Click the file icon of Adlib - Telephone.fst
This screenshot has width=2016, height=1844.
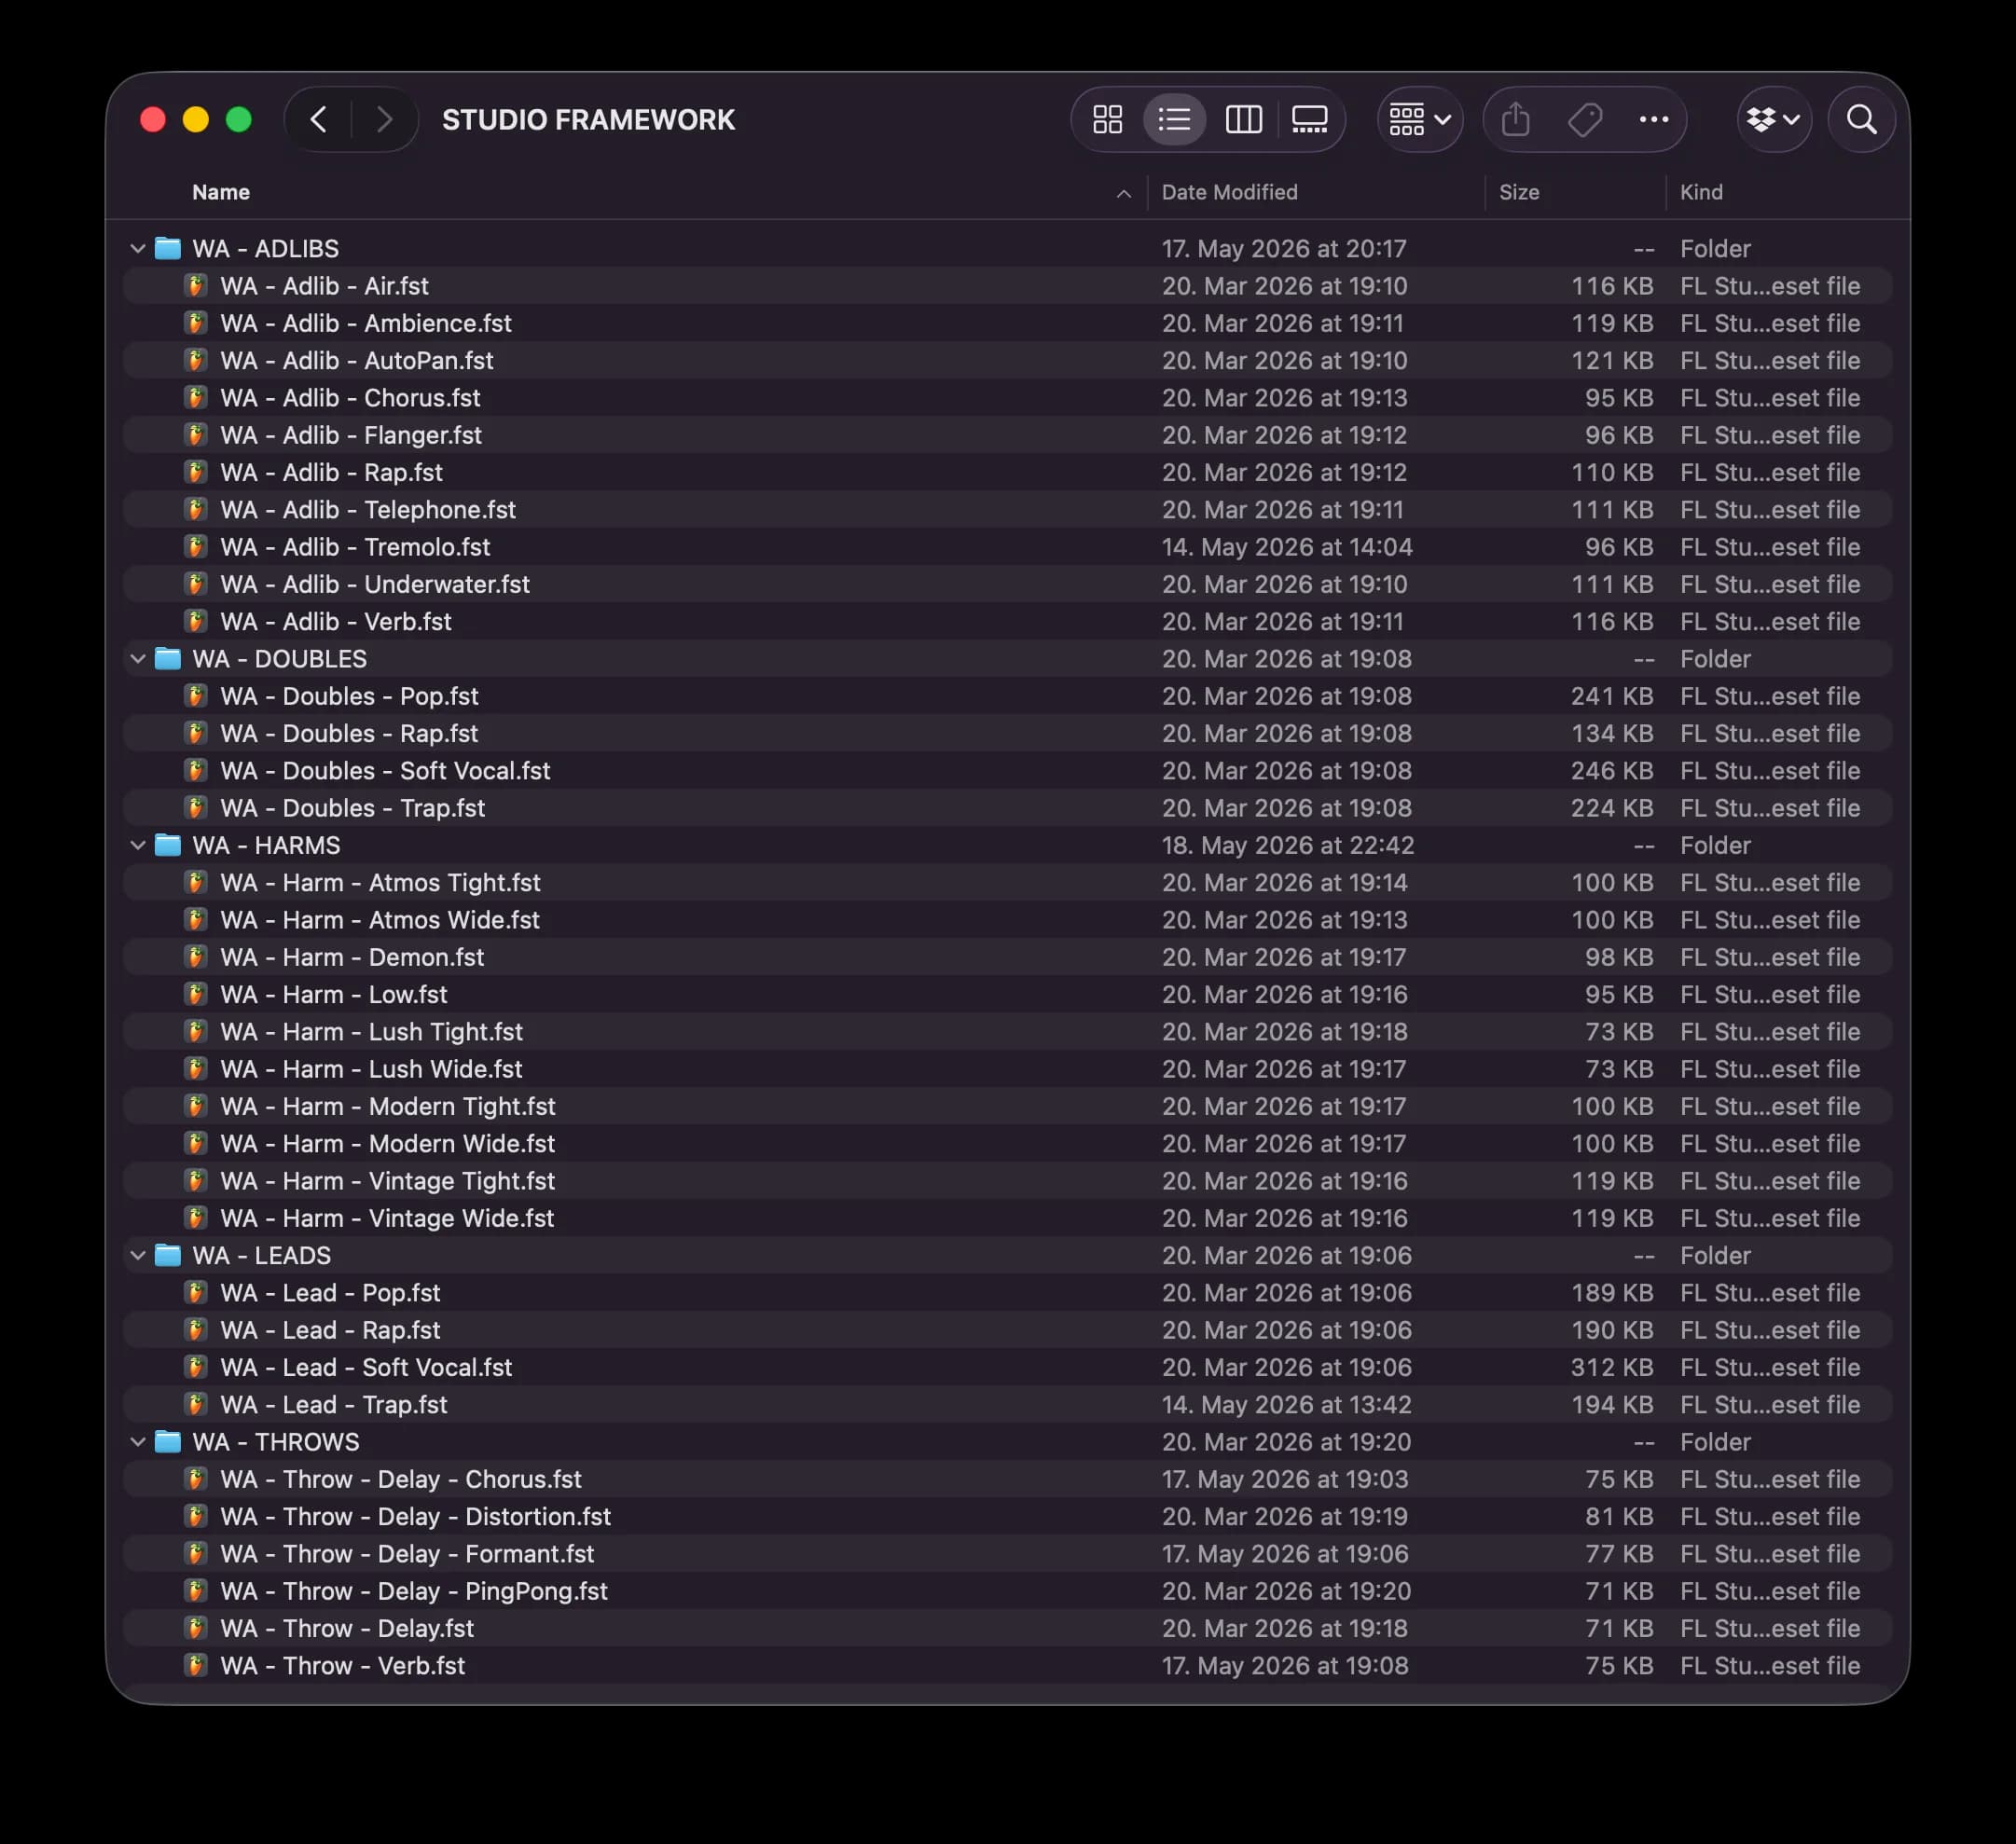tap(196, 509)
